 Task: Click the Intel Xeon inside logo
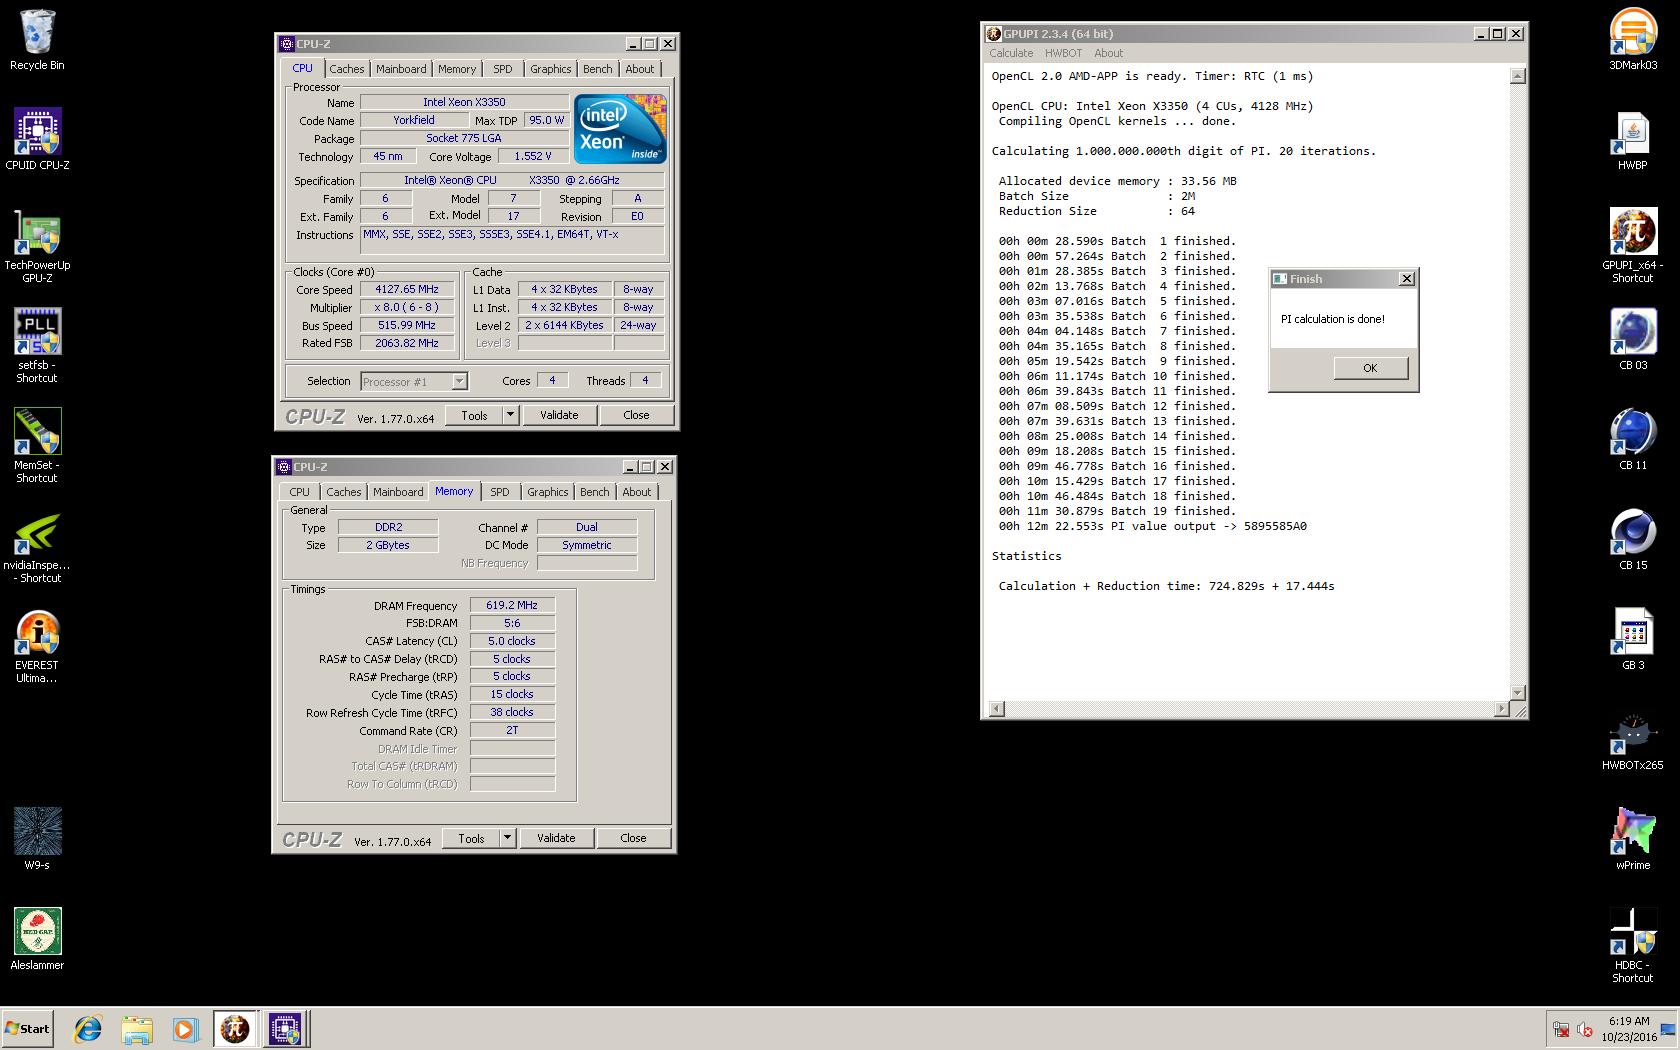tap(620, 129)
